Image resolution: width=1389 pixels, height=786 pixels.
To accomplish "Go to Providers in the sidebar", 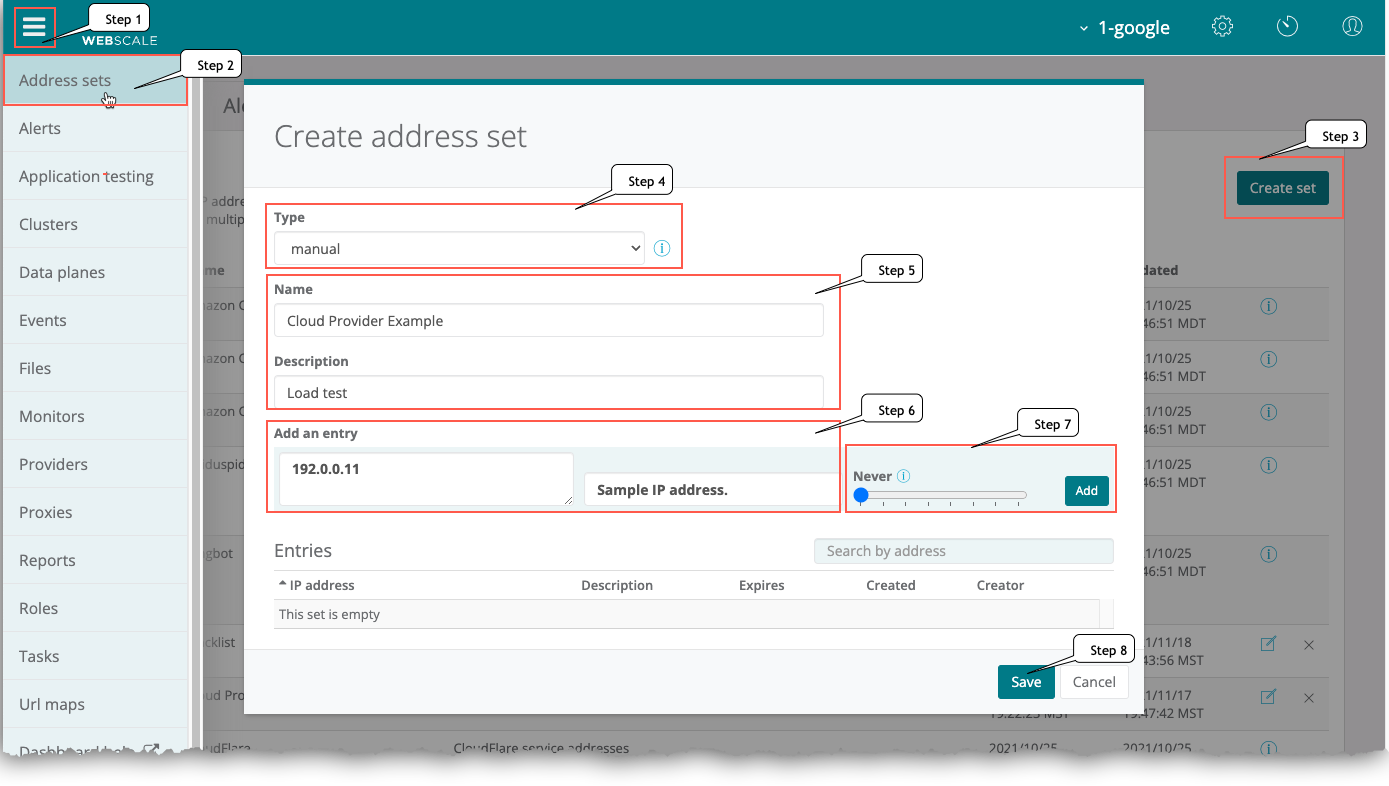I will 53,464.
